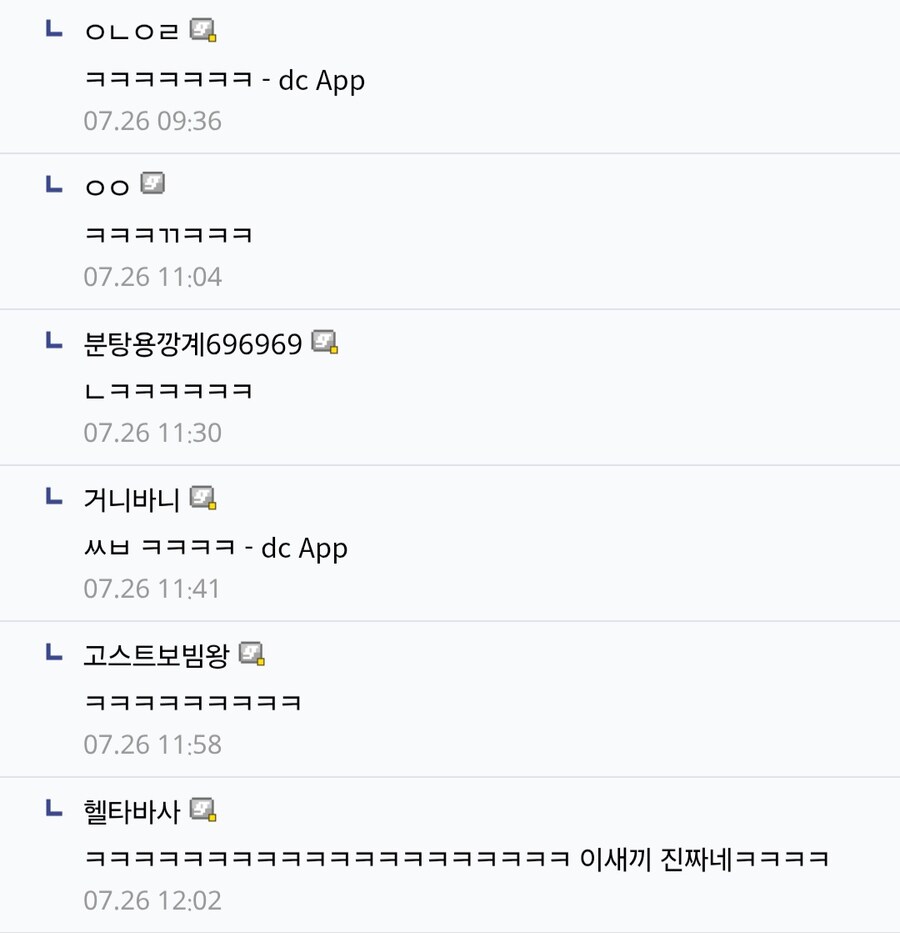Screen dimensions: 900x933
Task: Open the profile of 분탕용깡계696969
Action: pos(192,343)
